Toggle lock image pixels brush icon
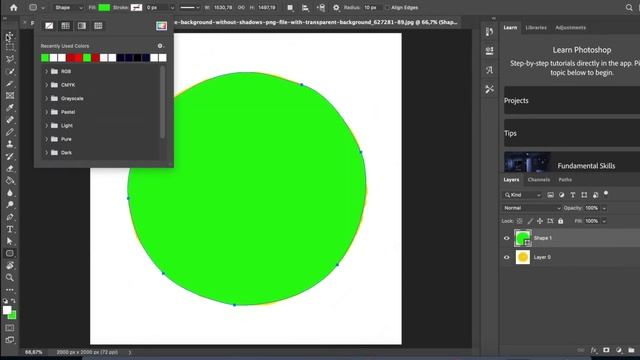The width and height of the screenshot is (640, 360). (530, 221)
